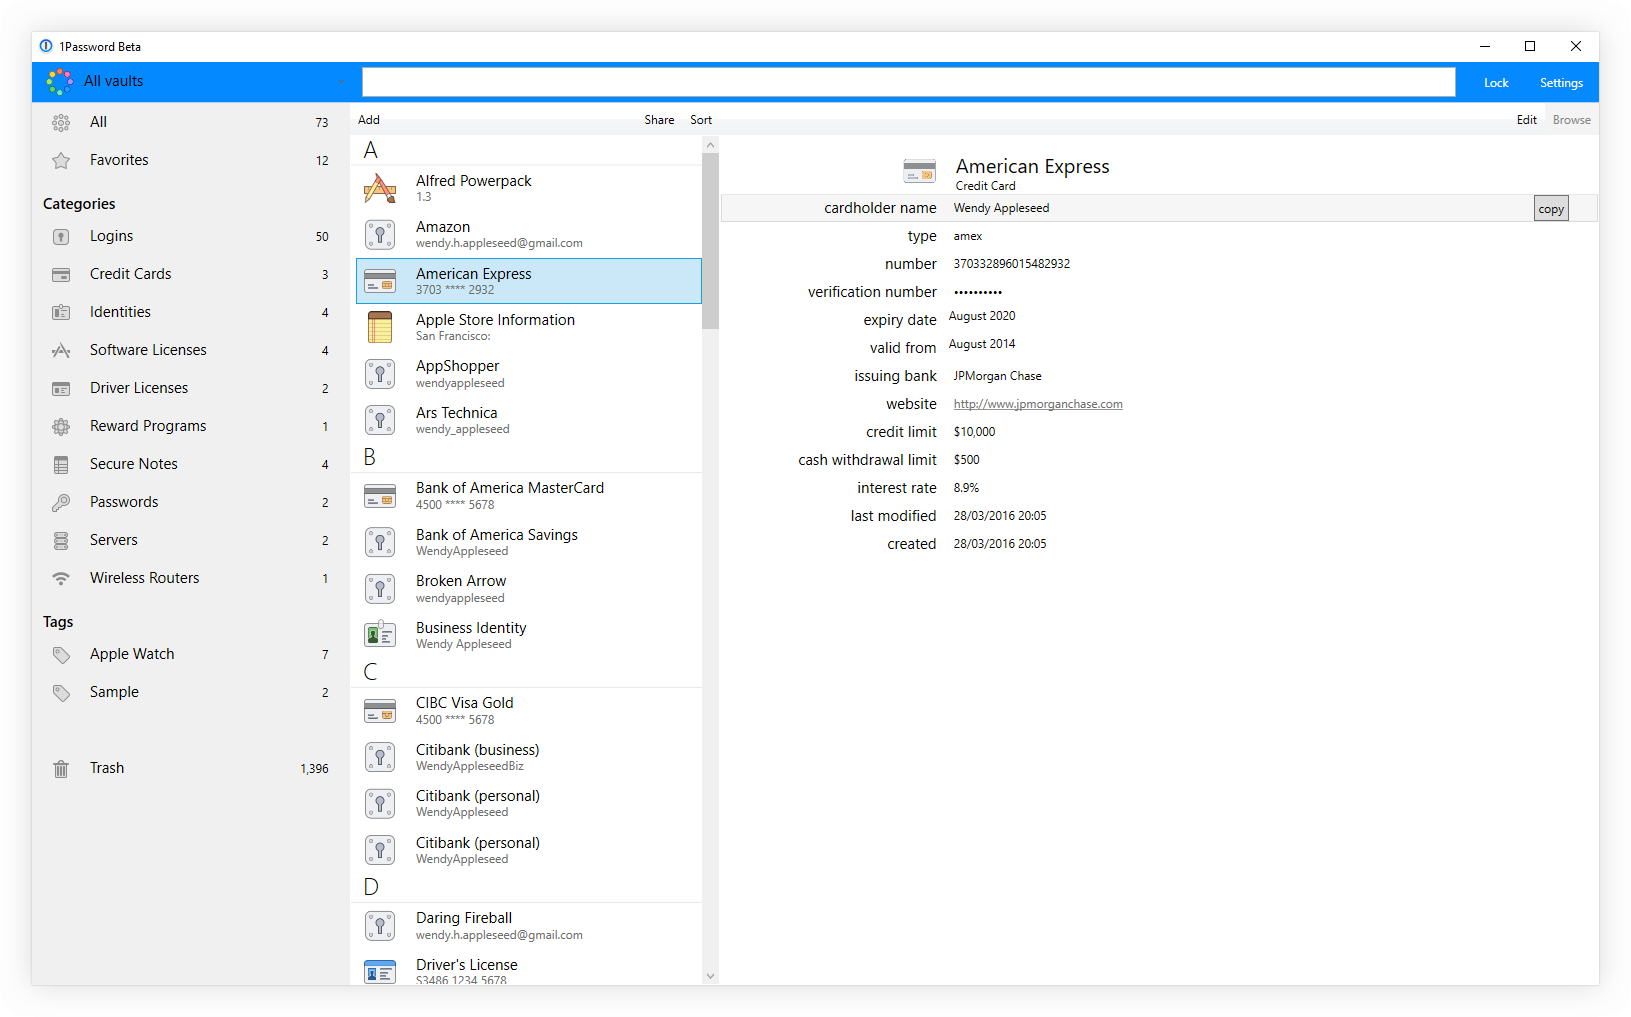Click the search input field
1631x1017 pixels.
pyautogui.click(x=908, y=82)
